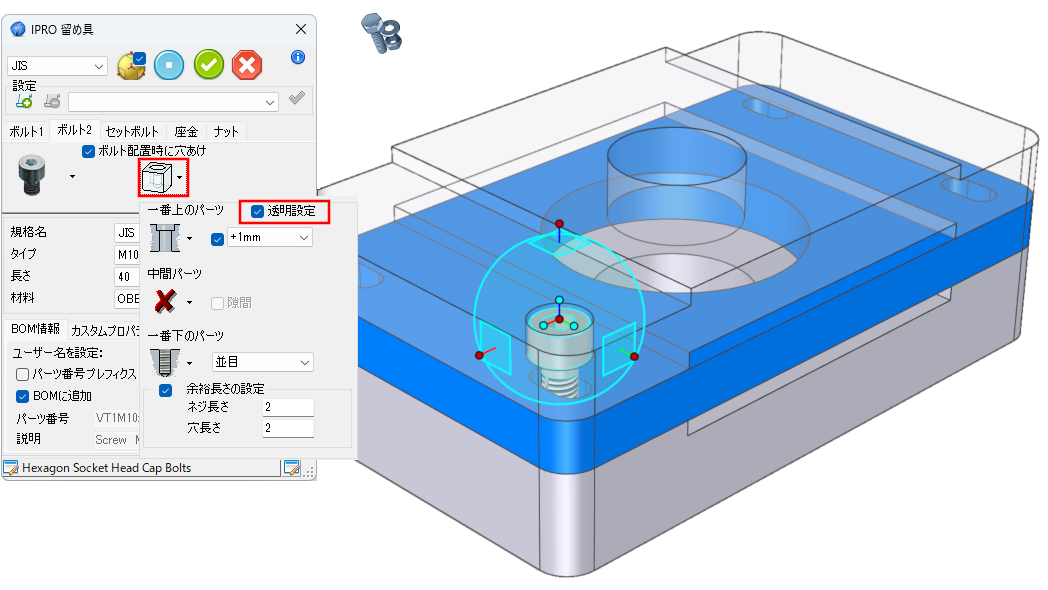The height and width of the screenshot is (590, 1048).
Task: Click the red X cancel button
Action: 247,65
